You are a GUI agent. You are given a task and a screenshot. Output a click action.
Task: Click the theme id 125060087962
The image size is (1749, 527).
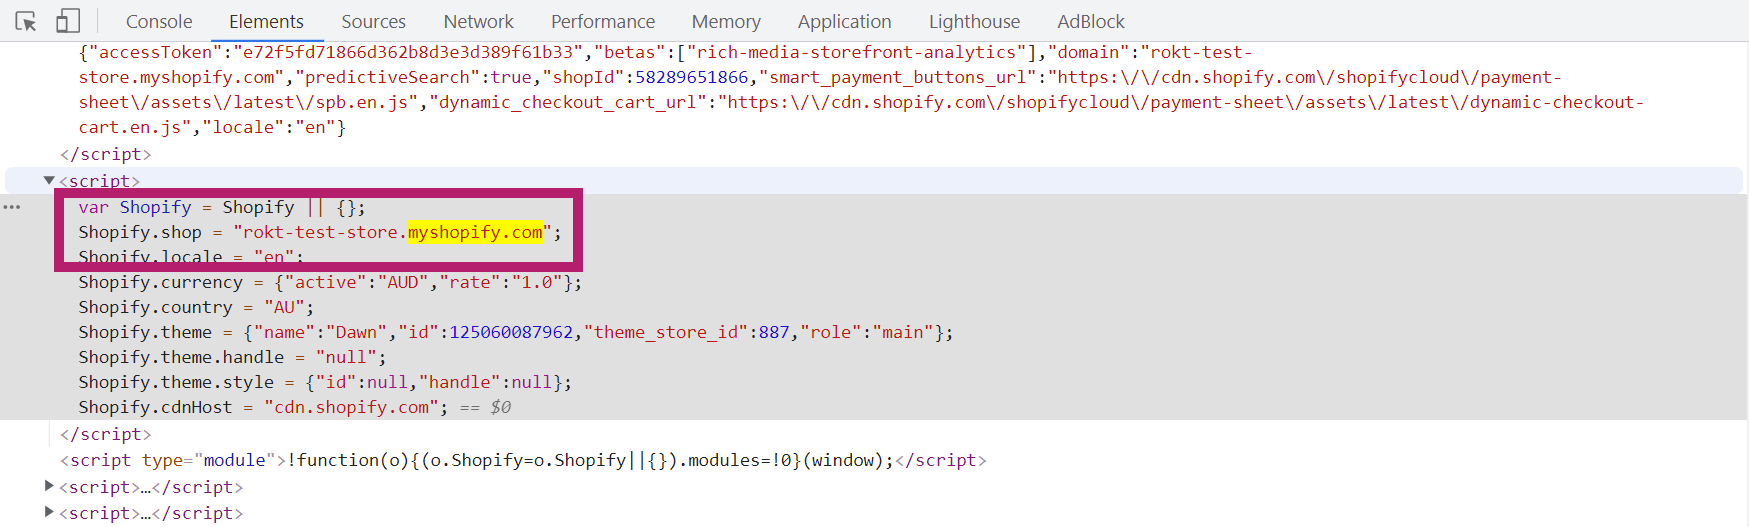tap(511, 332)
